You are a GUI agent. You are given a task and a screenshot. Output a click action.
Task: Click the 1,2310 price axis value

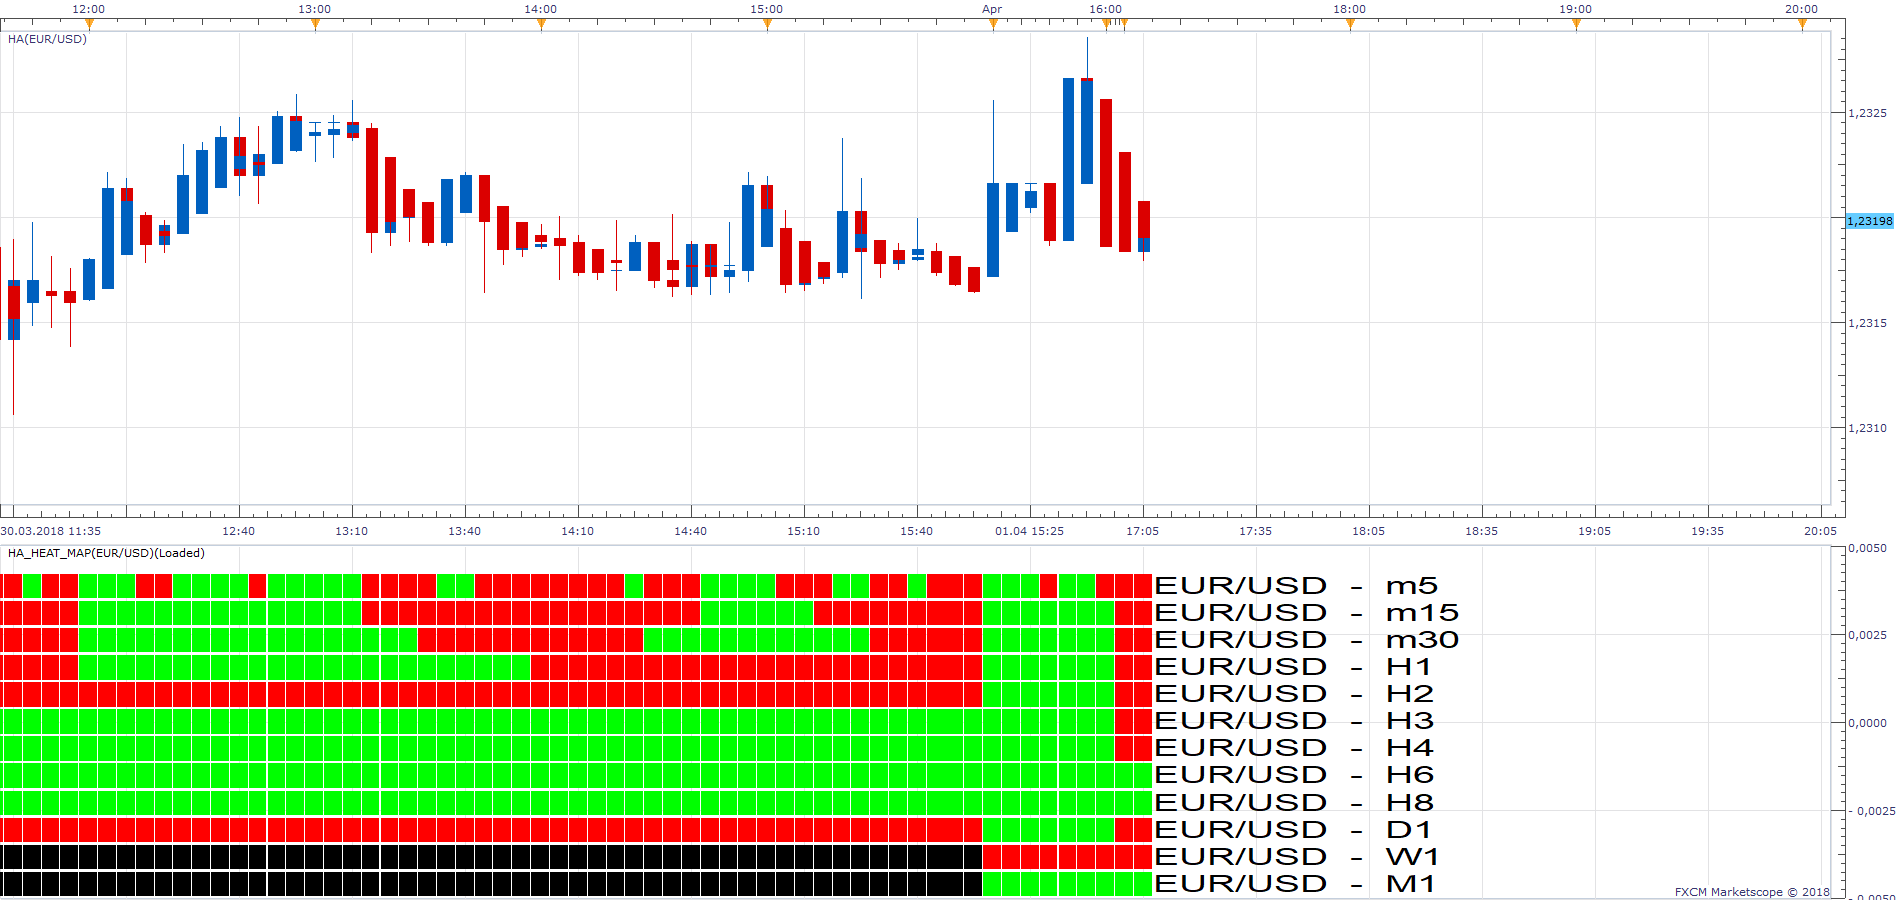click(x=1867, y=428)
